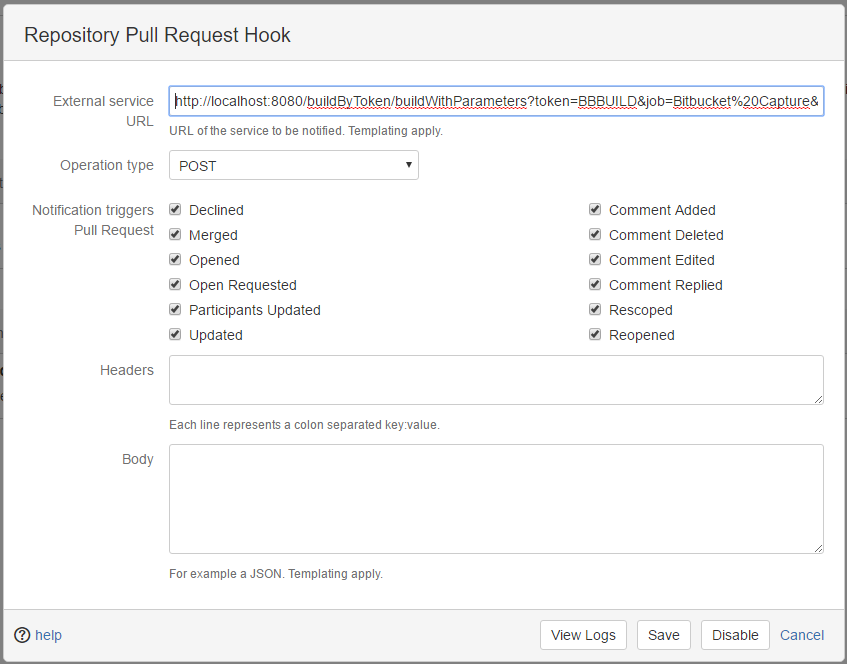Toggle the Declined checkbox
This screenshot has width=847, height=664.
175,210
